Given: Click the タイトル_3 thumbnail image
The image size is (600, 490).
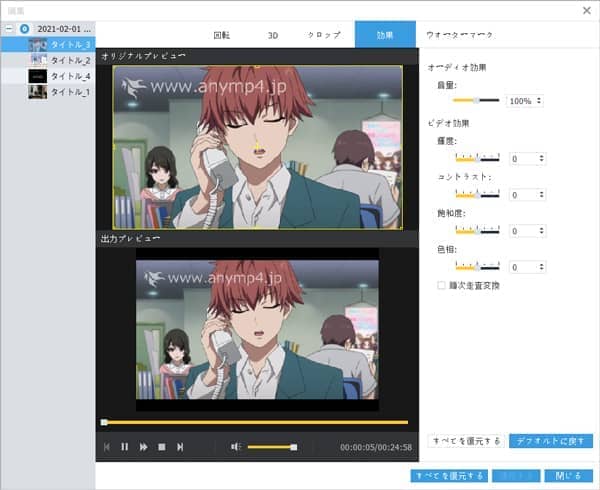Looking at the screenshot, I should [38, 45].
